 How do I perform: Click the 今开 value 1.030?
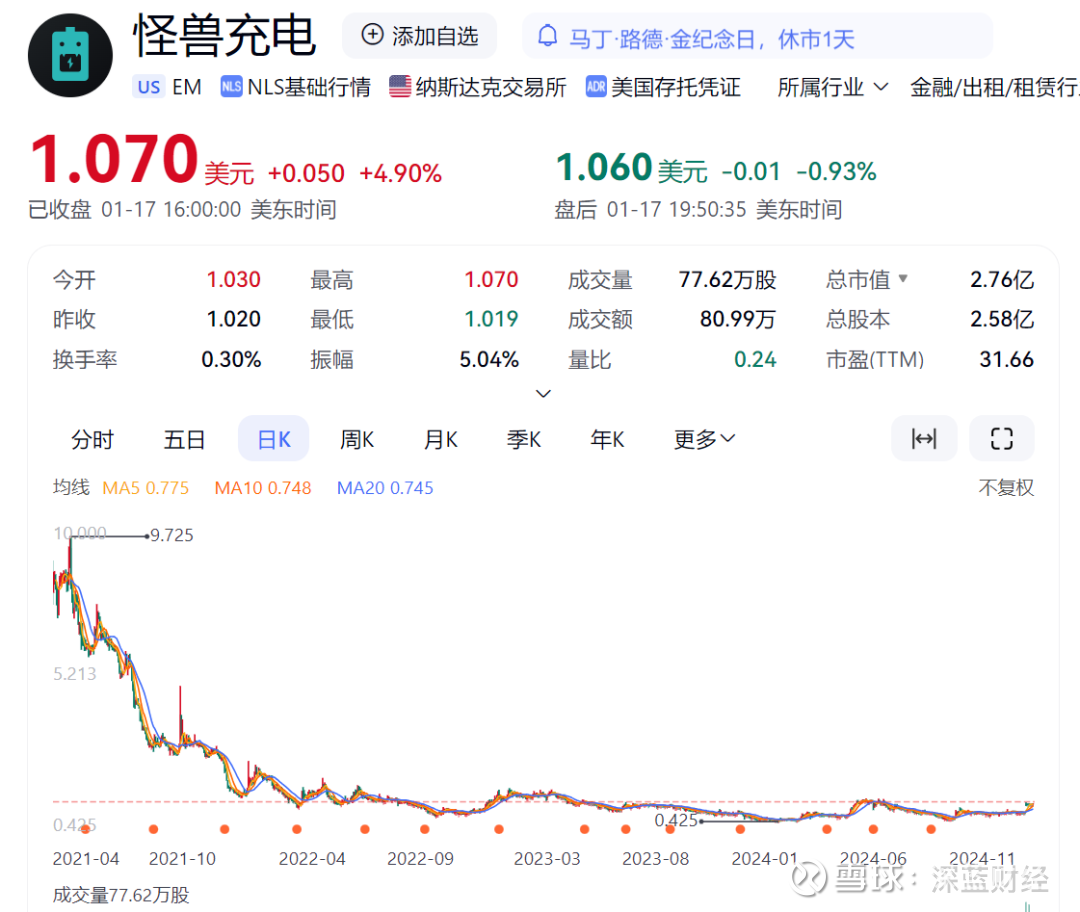pos(233,280)
